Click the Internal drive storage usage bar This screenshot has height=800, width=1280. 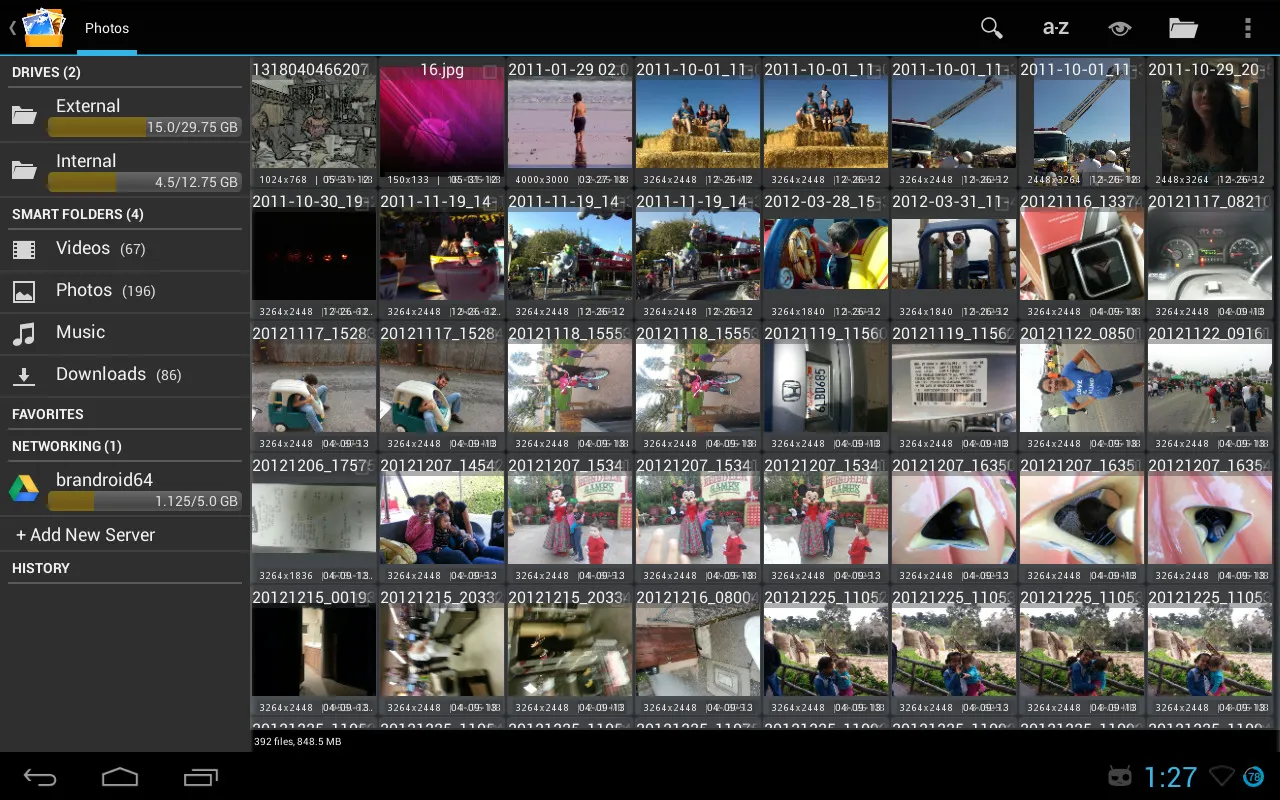coord(145,182)
